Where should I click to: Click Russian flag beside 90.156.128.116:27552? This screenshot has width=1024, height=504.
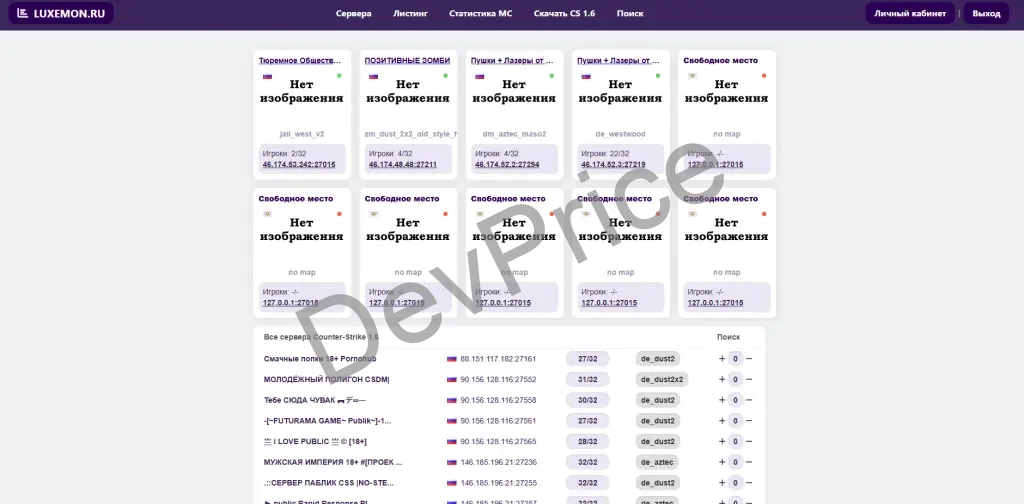[451, 379]
